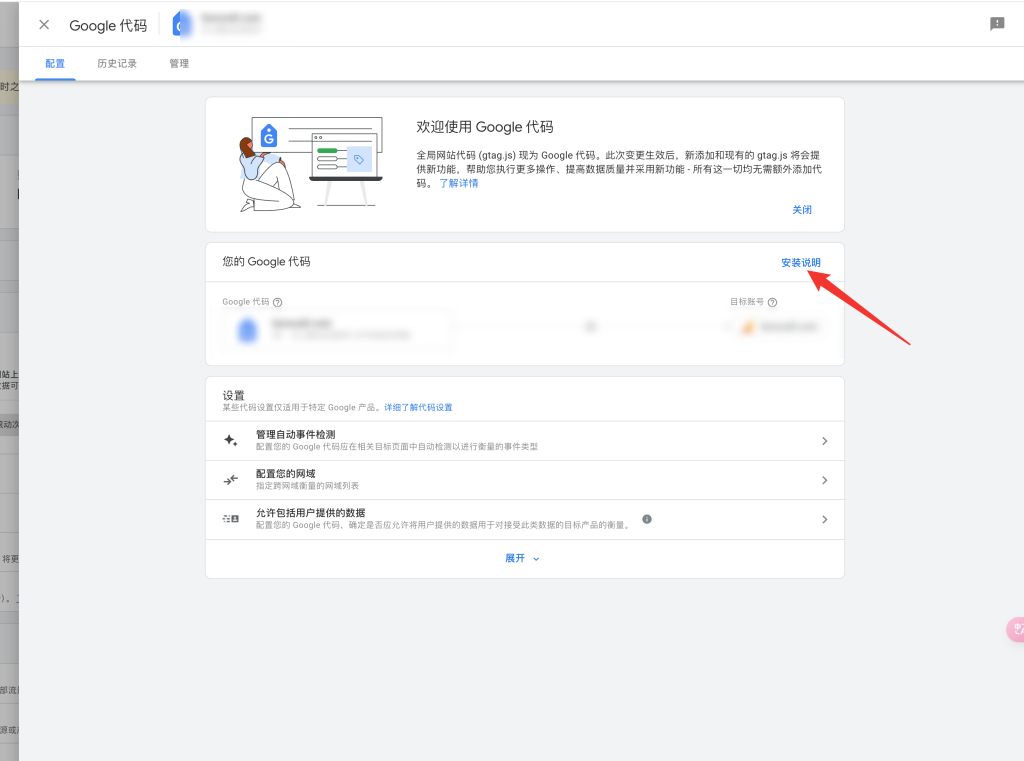Expand chevron on 配置您的网域 row
1024x761 pixels.
click(824, 480)
